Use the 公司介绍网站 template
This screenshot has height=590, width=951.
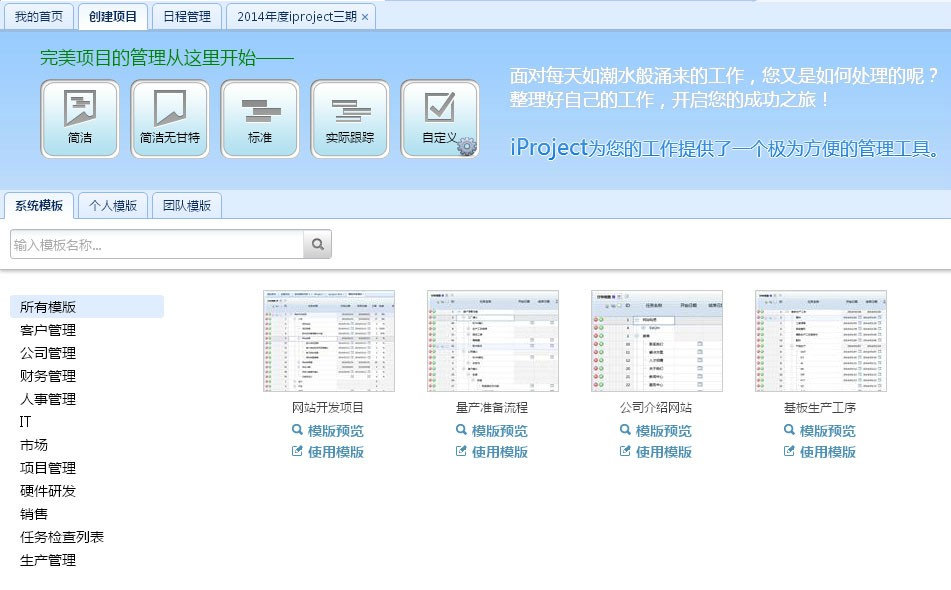pyautogui.click(x=656, y=452)
